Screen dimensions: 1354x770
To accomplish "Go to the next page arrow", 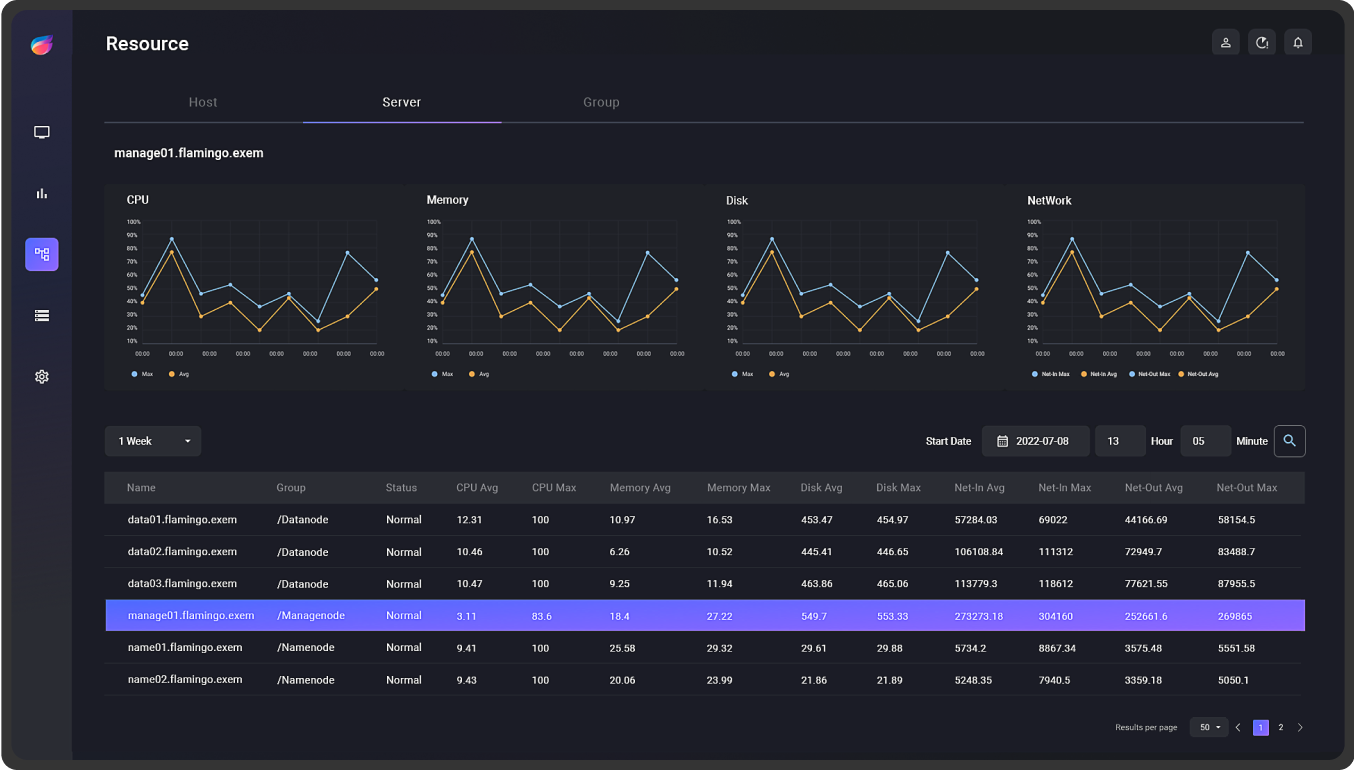I will (x=1300, y=728).
